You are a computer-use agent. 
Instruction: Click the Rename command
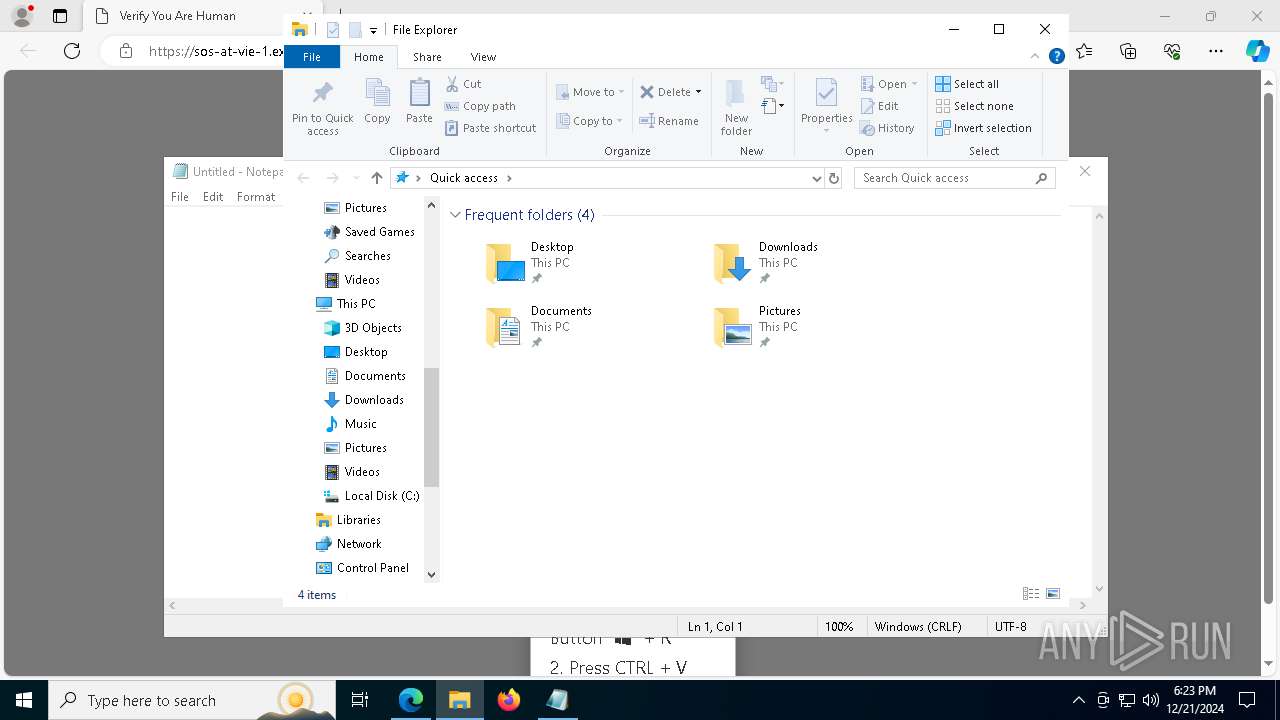point(670,121)
